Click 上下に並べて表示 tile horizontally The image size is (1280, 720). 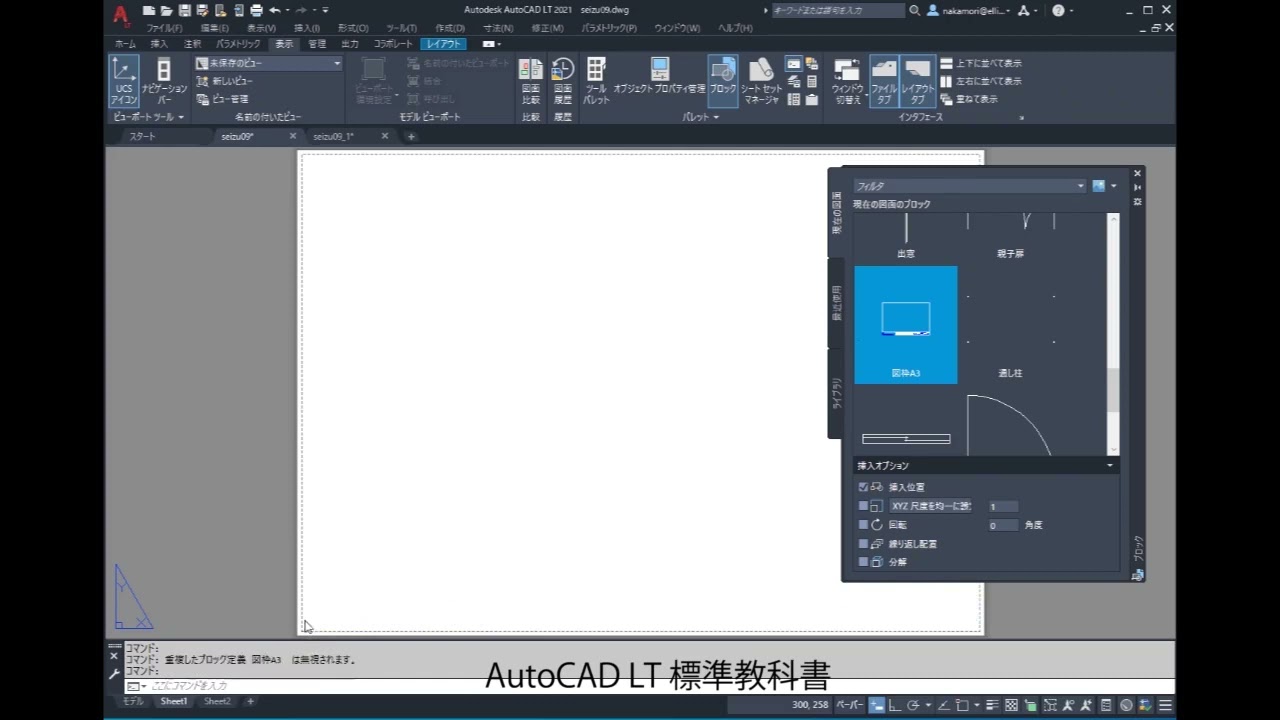click(x=981, y=63)
